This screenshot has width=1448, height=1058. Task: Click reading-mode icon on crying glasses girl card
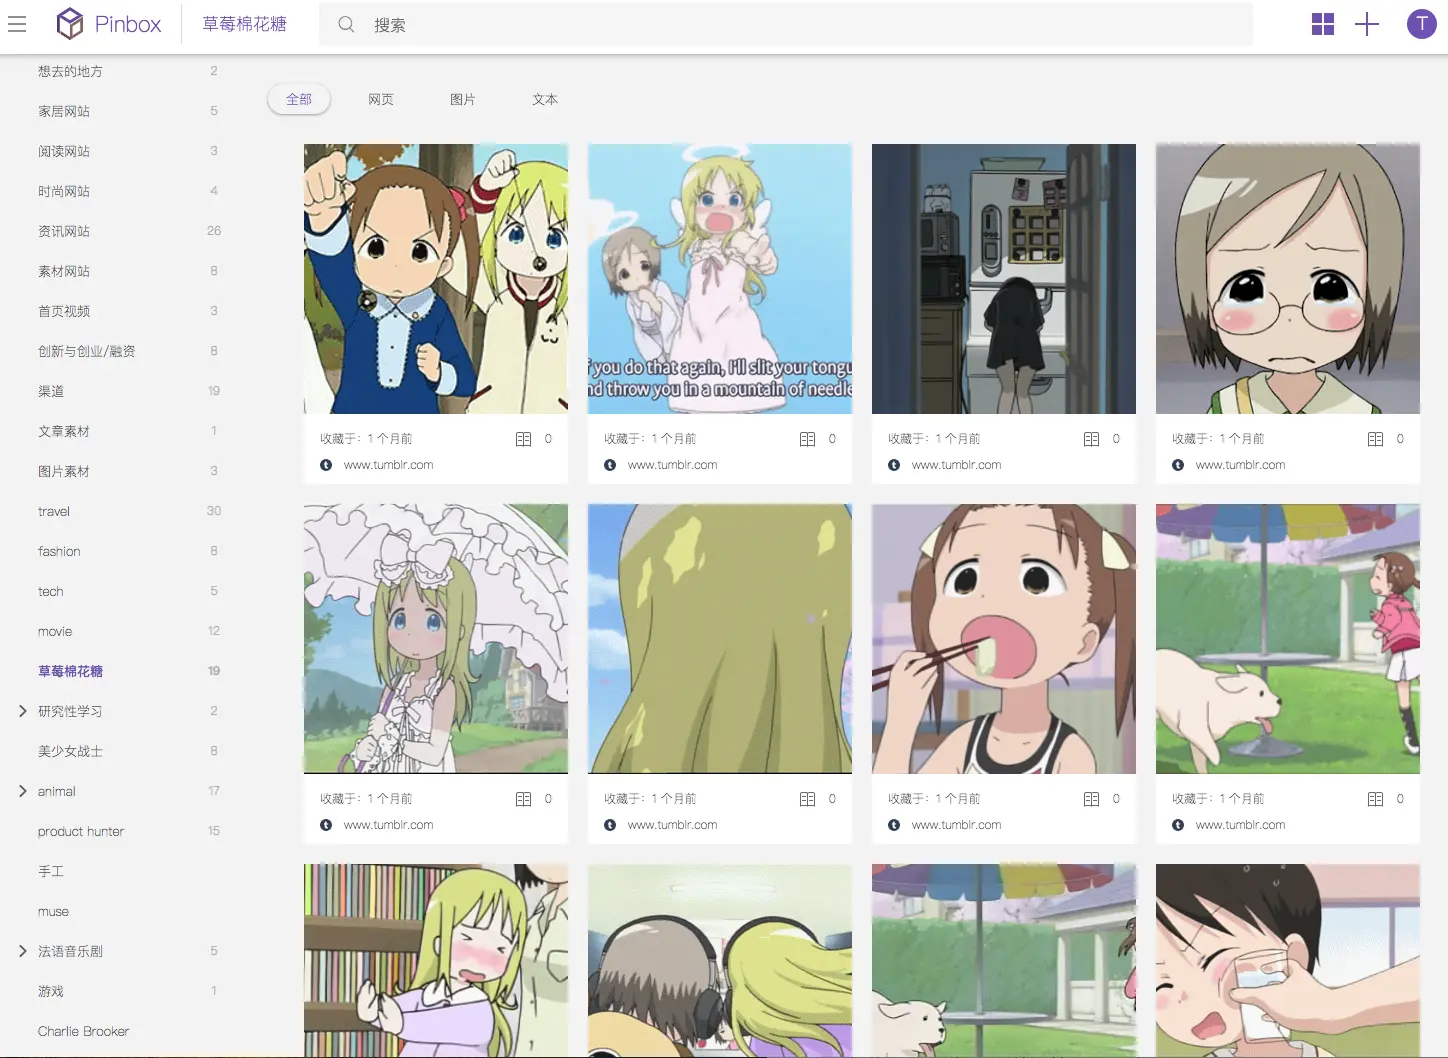[x=1375, y=439]
